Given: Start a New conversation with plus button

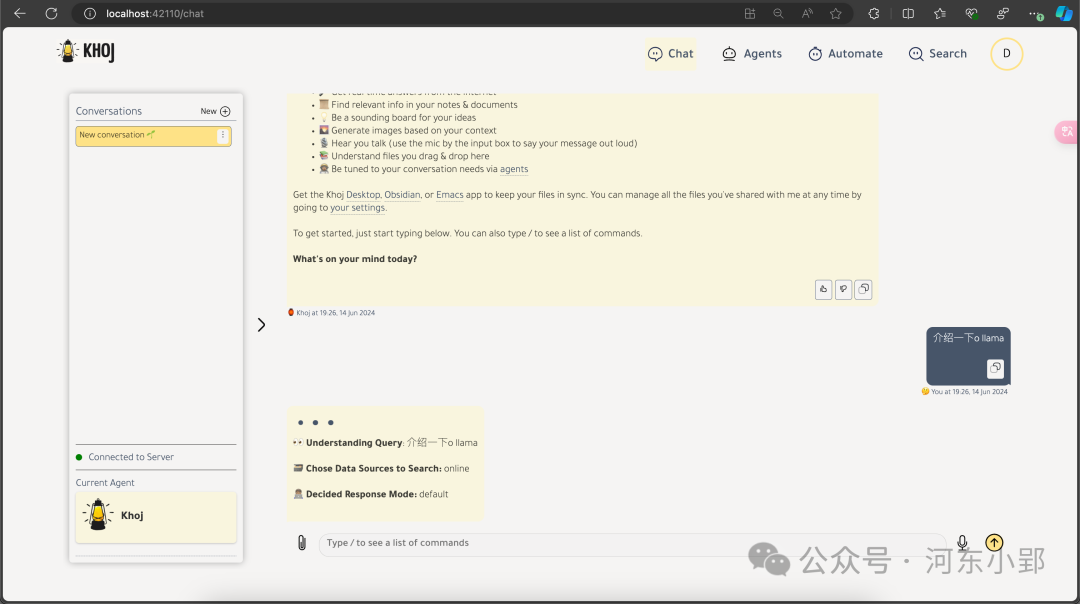Looking at the screenshot, I should 216,111.
